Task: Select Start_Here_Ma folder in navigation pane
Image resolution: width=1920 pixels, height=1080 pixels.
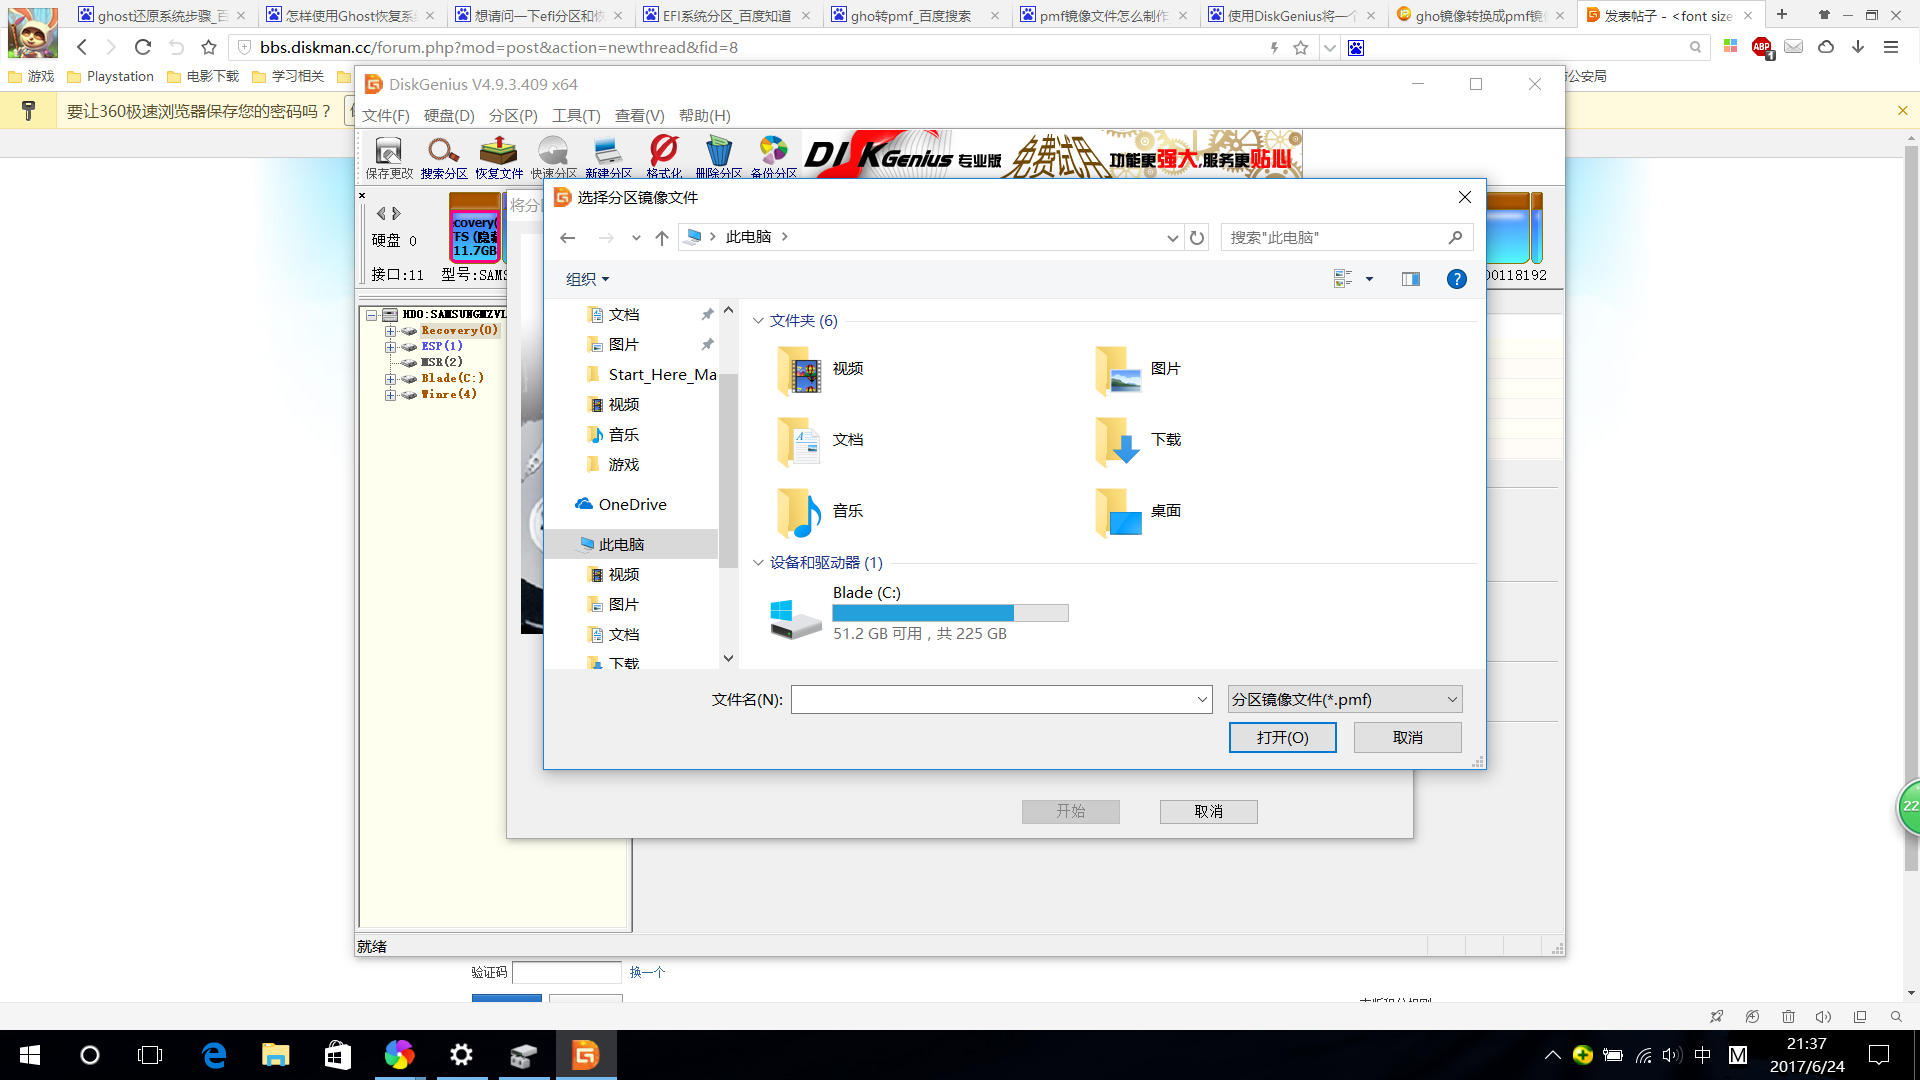Action: tap(651, 374)
